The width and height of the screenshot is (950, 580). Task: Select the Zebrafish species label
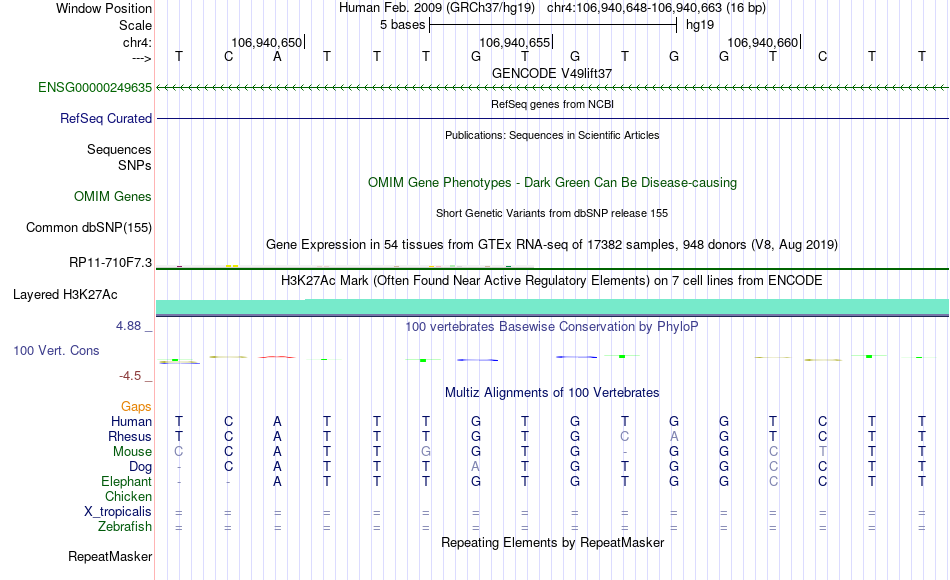tap(125, 526)
